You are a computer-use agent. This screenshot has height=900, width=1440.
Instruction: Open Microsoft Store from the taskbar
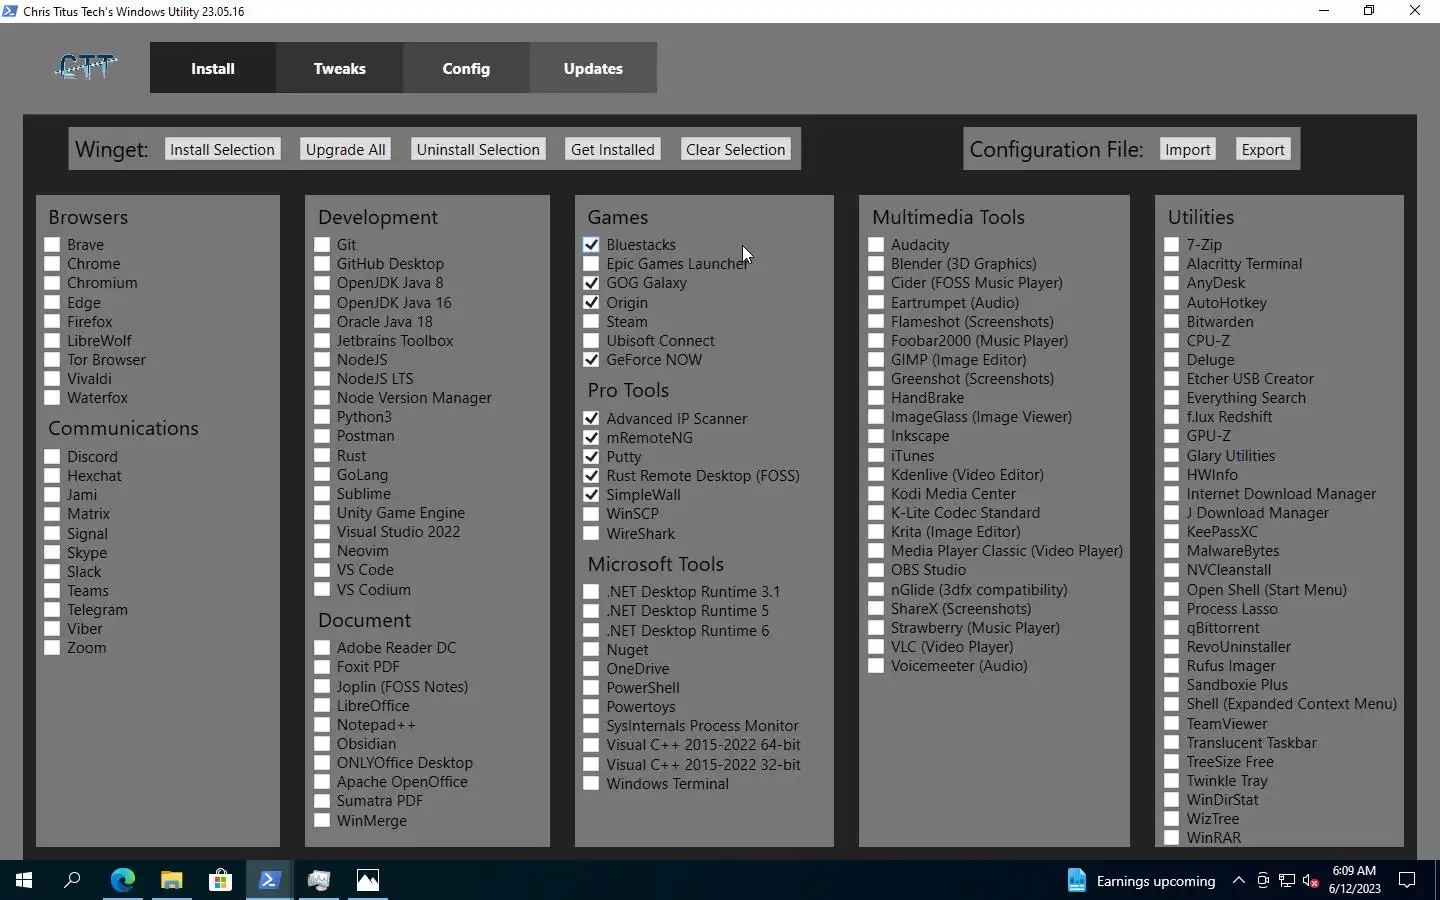(x=220, y=880)
